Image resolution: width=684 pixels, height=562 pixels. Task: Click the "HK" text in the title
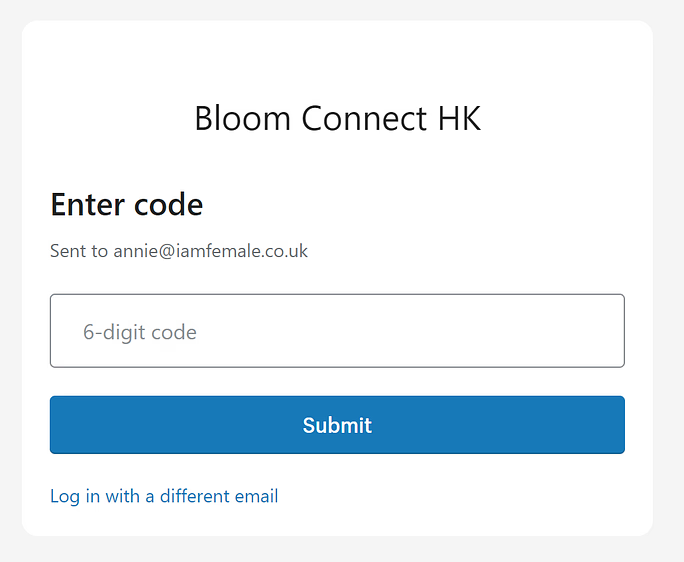459,119
